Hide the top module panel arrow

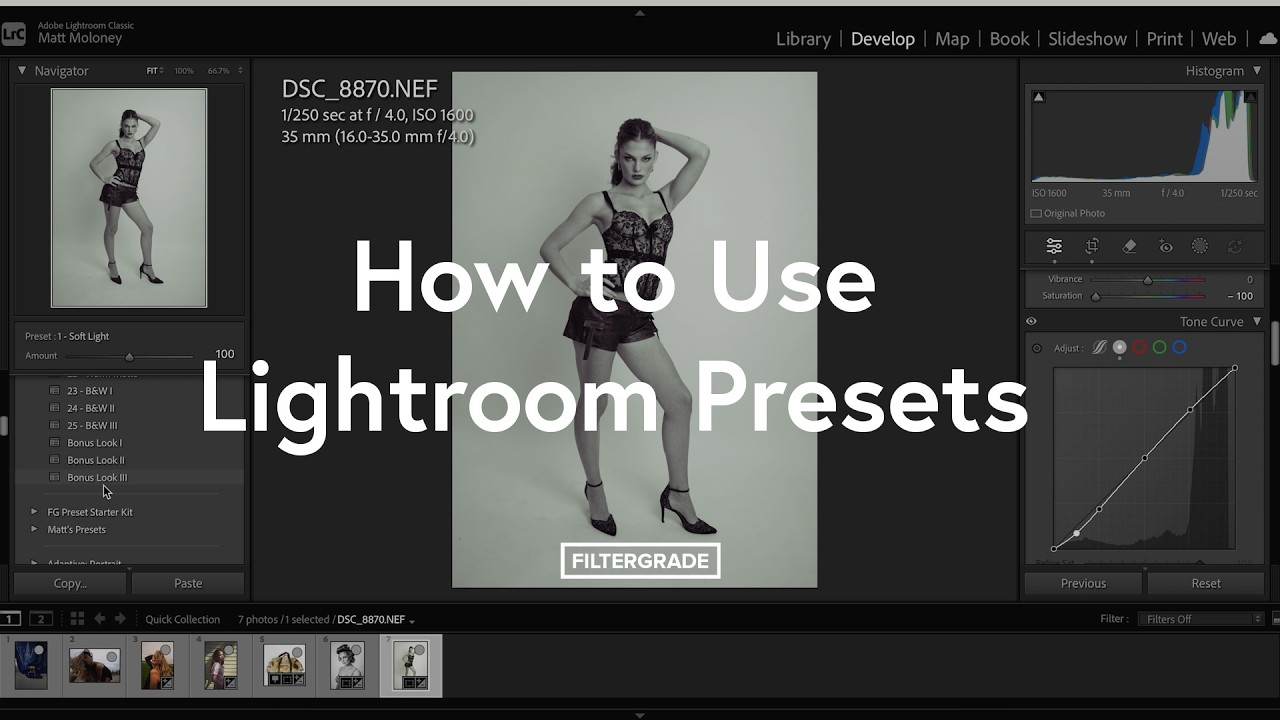point(640,13)
